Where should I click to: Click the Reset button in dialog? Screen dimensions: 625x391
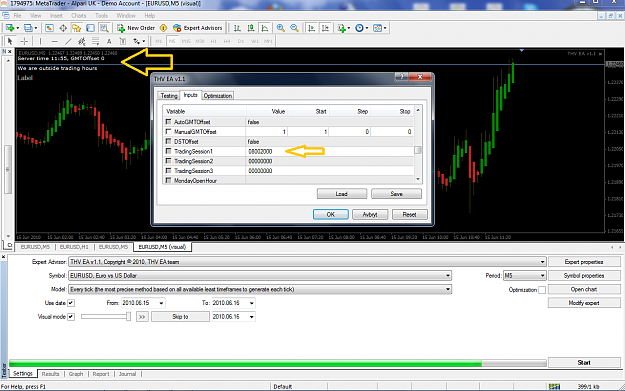(409, 214)
